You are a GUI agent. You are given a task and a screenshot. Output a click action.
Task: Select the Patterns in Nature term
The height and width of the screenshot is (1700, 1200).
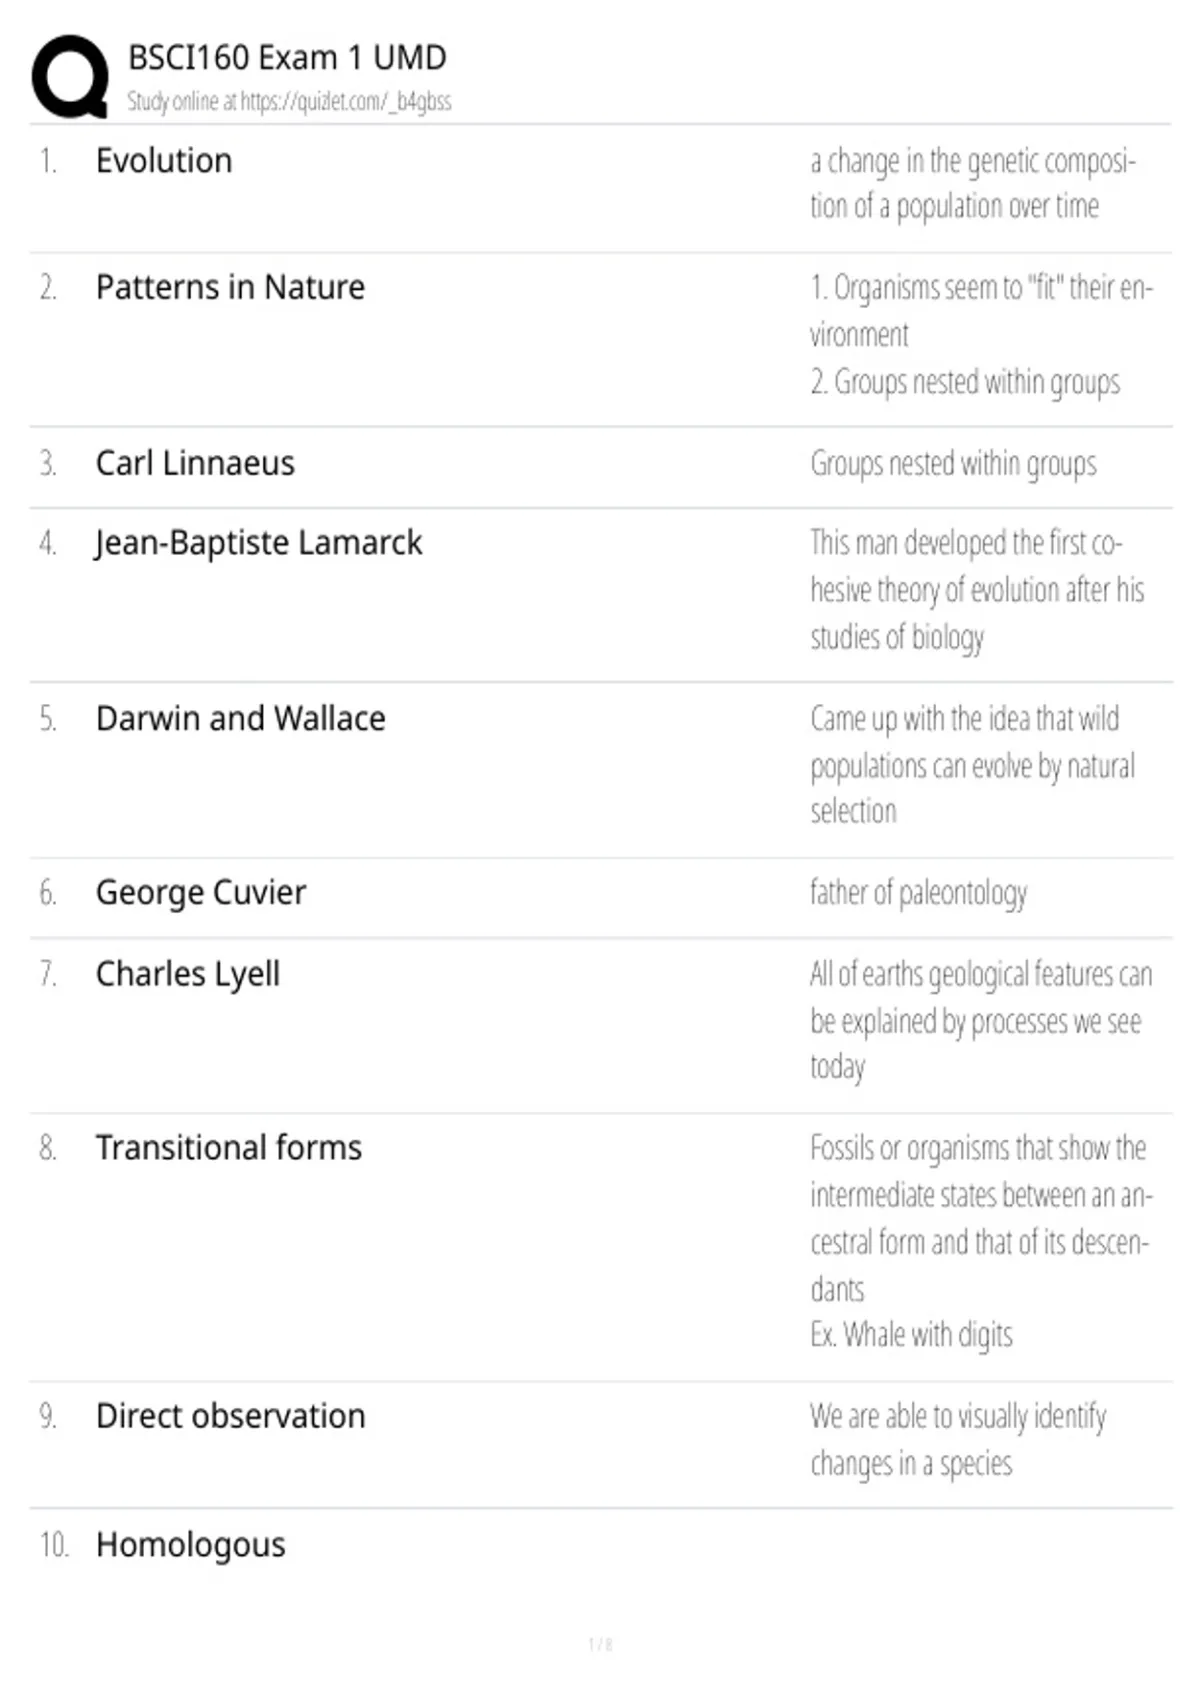coord(230,288)
